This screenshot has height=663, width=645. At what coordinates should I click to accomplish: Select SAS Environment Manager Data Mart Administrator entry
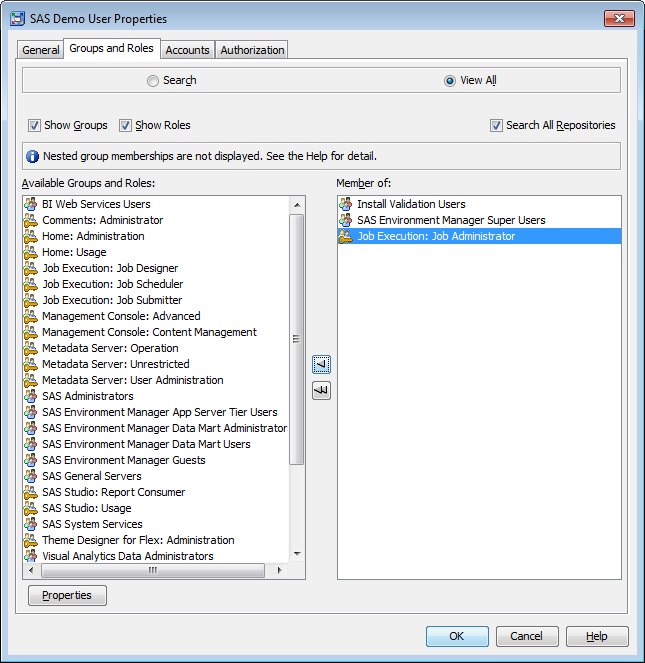(165, 428)
